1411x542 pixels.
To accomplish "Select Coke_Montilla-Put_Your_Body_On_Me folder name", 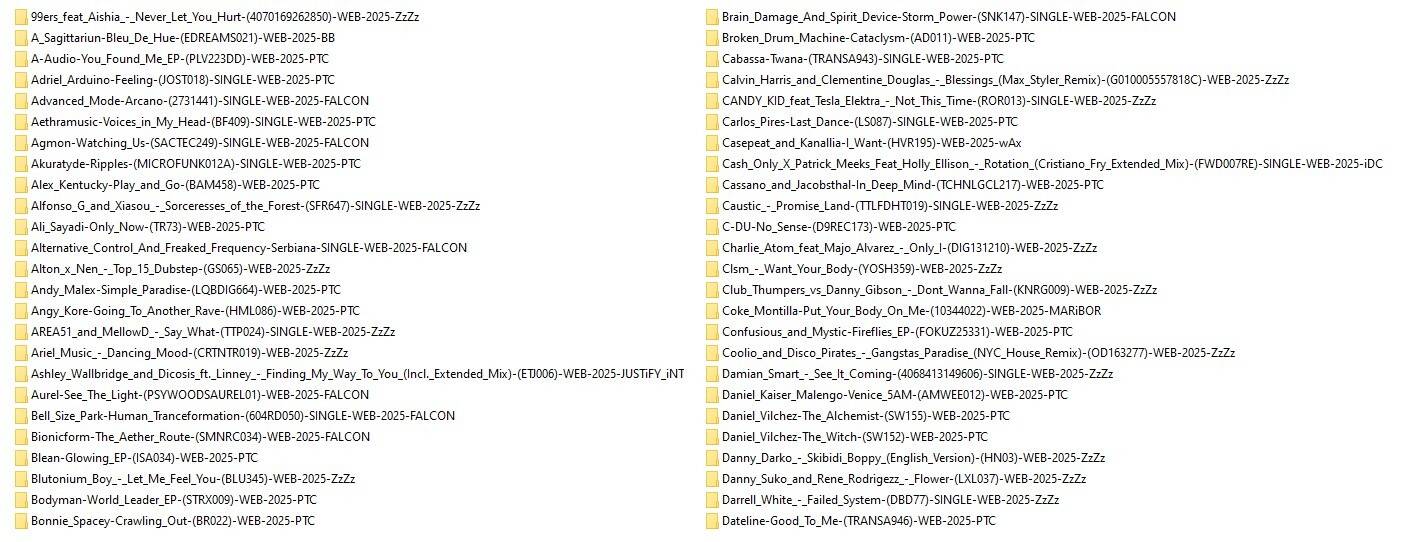I will click(911, 311).
